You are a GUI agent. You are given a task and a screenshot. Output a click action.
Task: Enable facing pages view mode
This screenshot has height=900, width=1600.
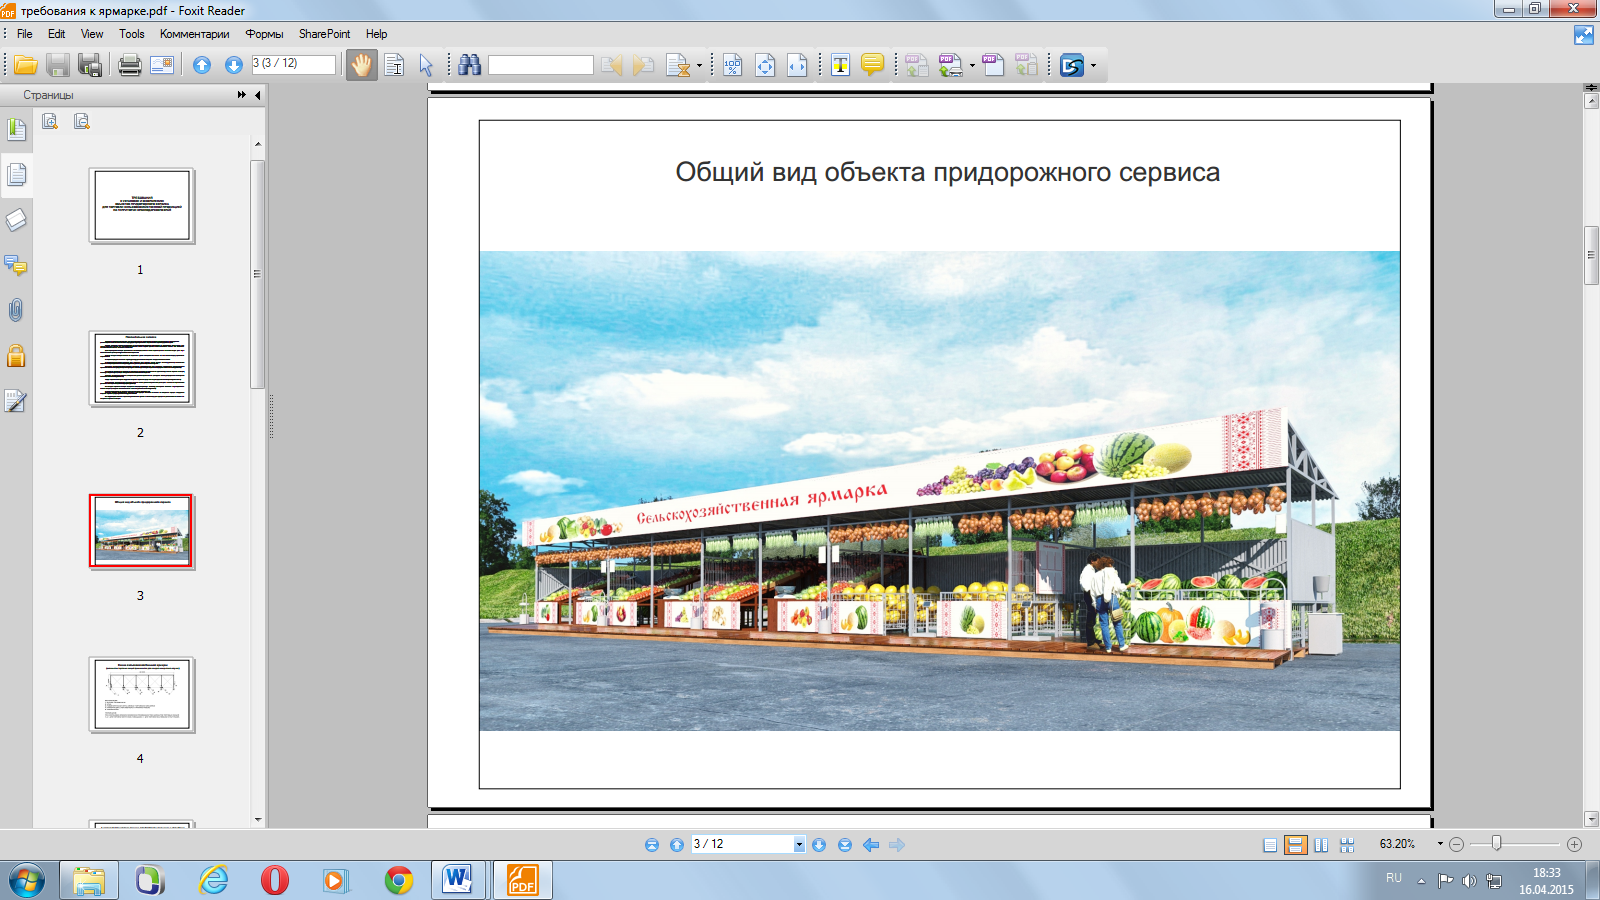coord(1321,845)
